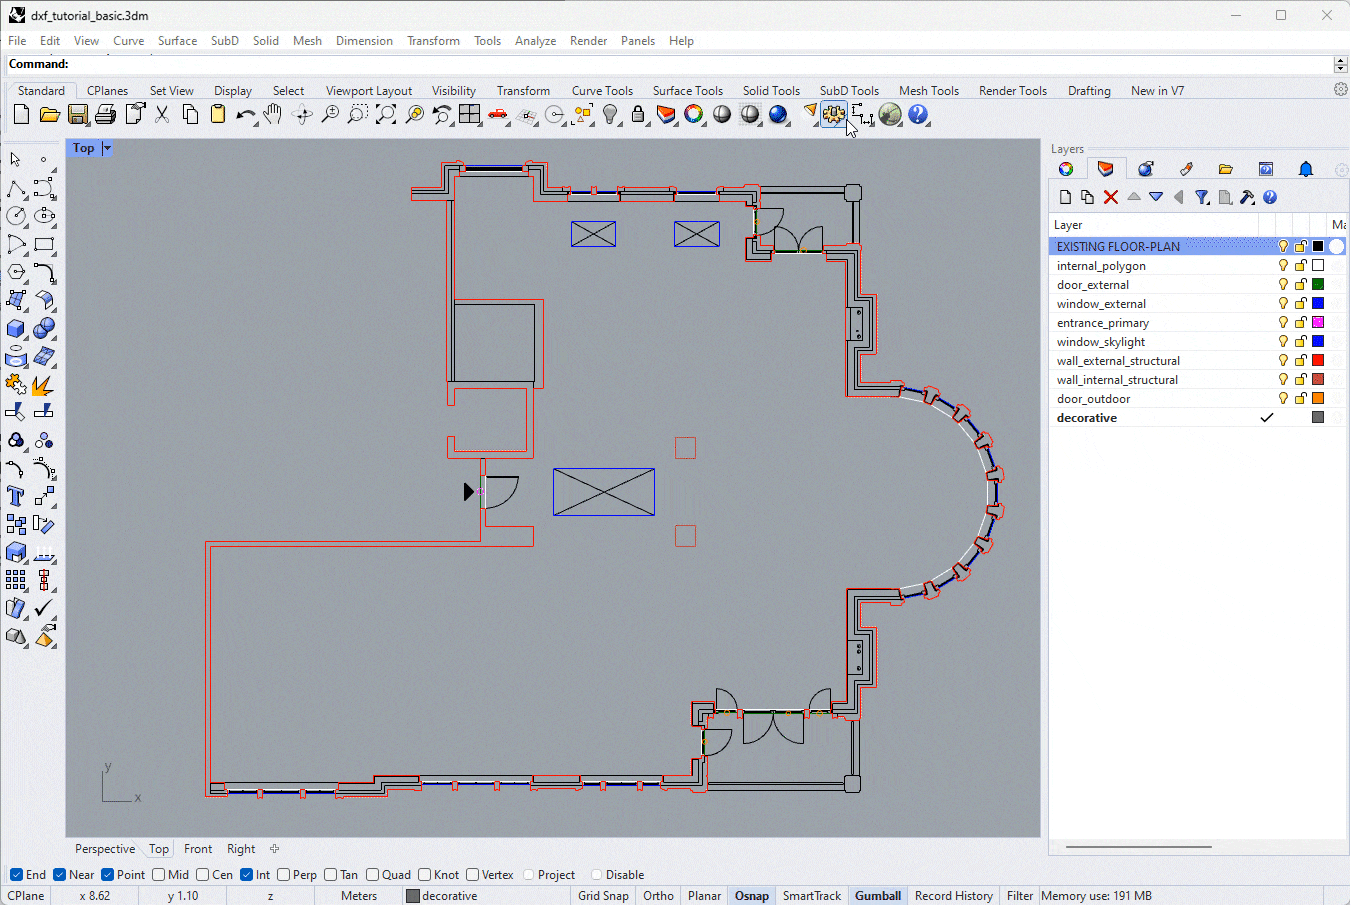Click the layer filter funnel icon

[1202, 197]
